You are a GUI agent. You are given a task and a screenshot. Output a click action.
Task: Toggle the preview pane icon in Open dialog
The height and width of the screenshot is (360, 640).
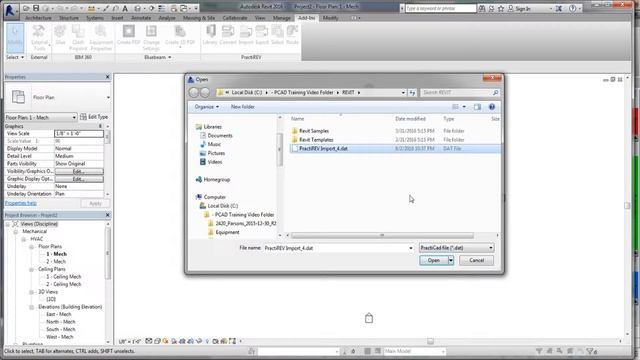click(x=477, y=107)
